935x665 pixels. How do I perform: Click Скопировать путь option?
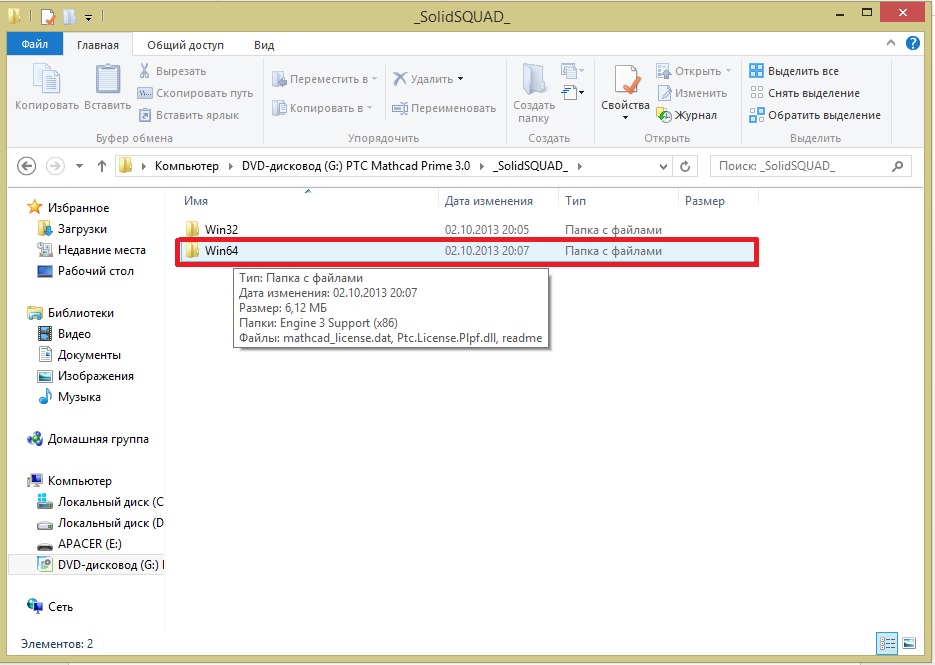click(195, 93)
